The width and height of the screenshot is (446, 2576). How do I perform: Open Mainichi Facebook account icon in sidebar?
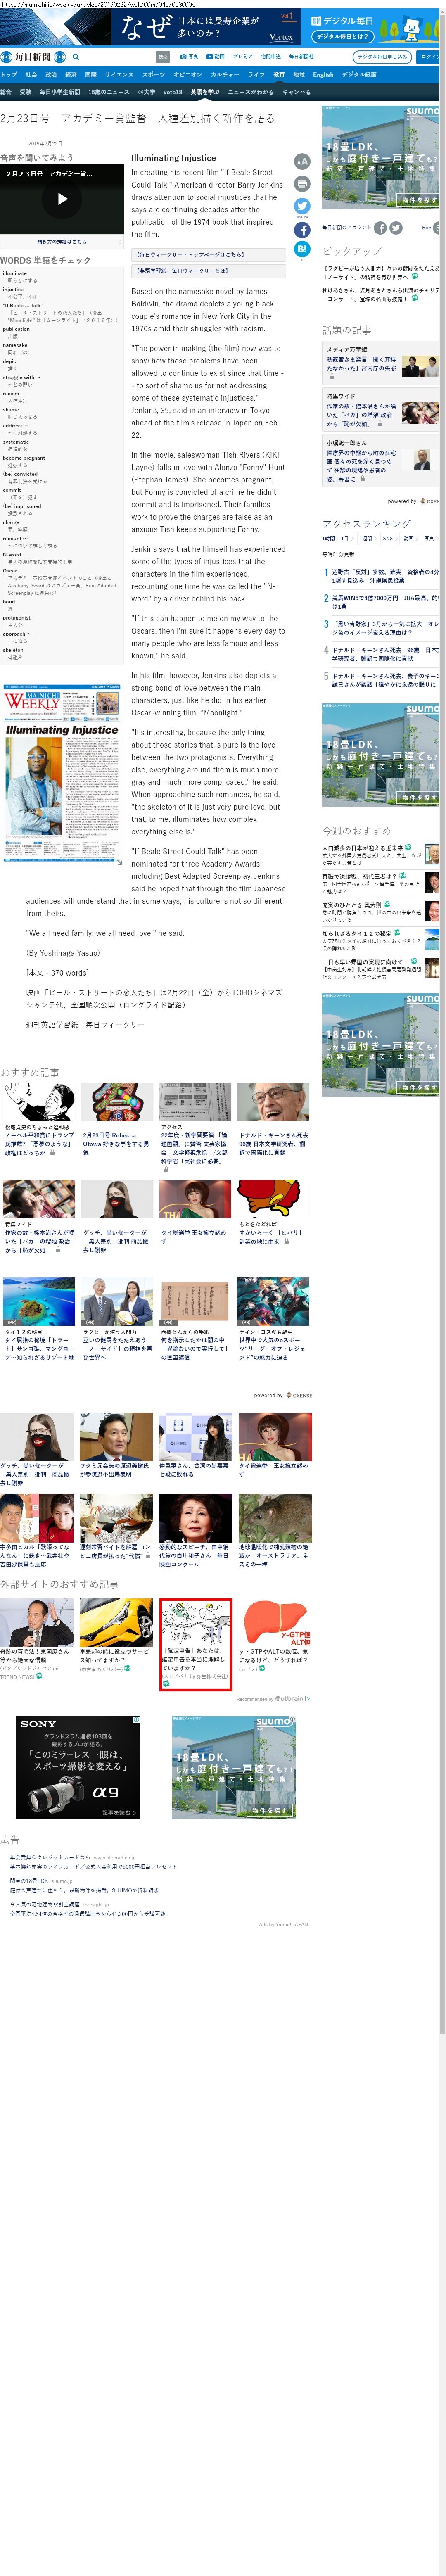click(380, 228)
